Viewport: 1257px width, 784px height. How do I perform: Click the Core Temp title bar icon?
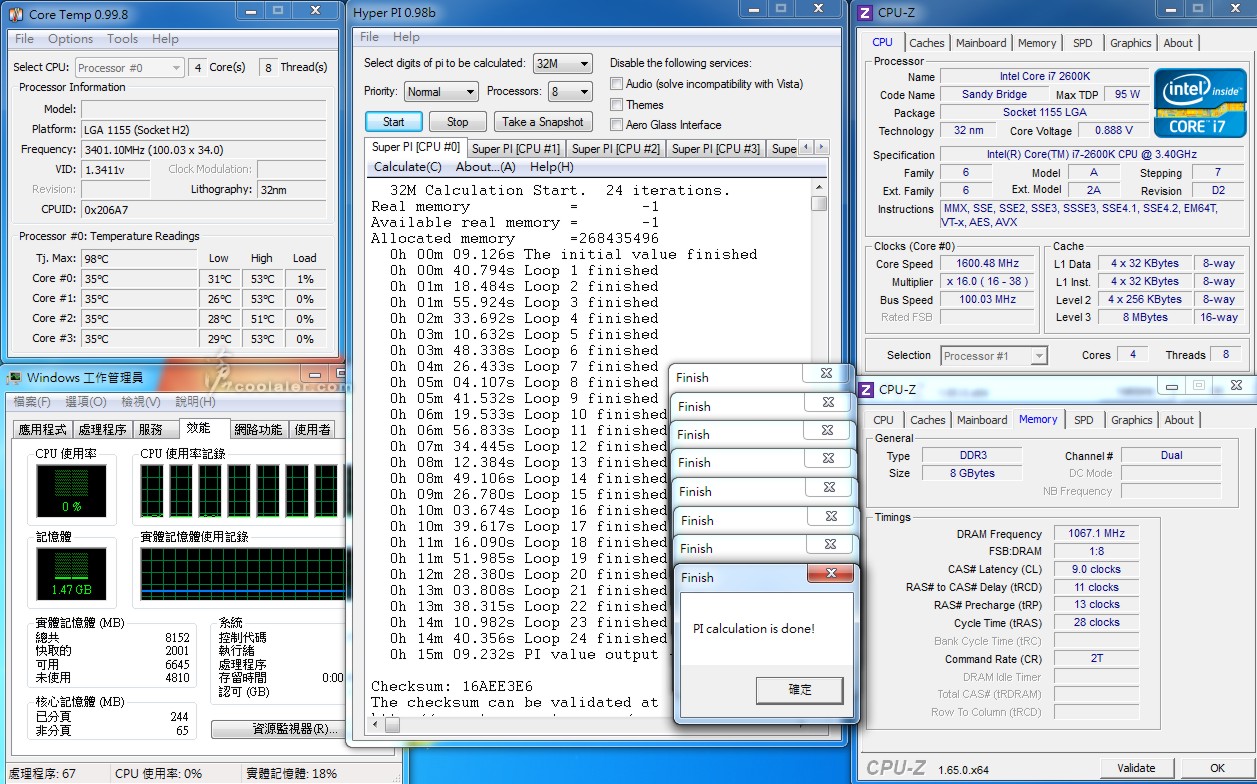coord(16,14)
